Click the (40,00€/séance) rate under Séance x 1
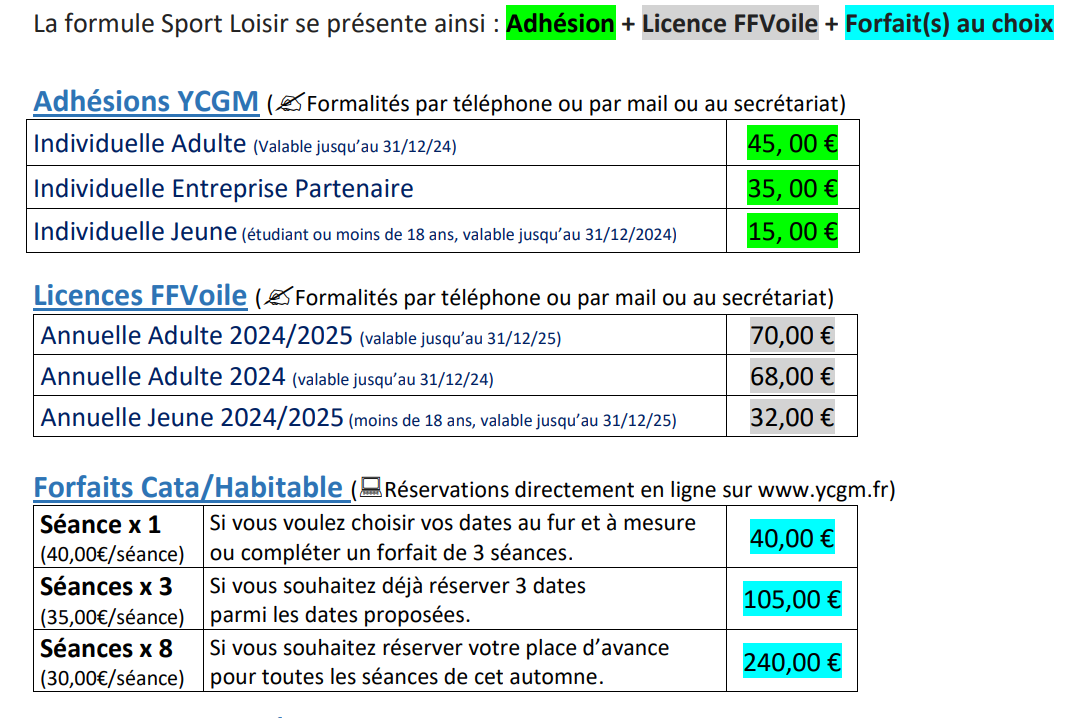This screenshot has height=718, width=1072. click(112, 554)
